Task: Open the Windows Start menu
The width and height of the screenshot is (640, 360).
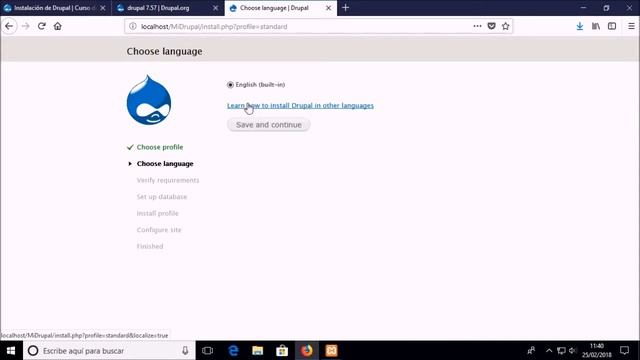Action: click(11, 351)
